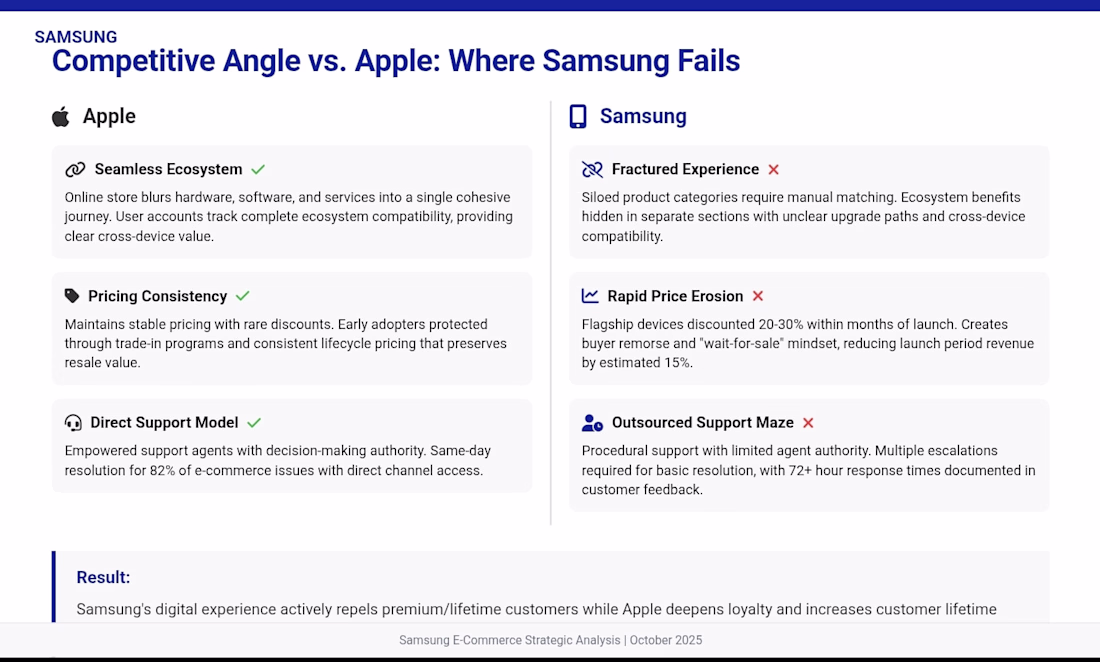
Task: Click the smartphone icon beside Samsung heading
Action: click(x=578, y=117)
